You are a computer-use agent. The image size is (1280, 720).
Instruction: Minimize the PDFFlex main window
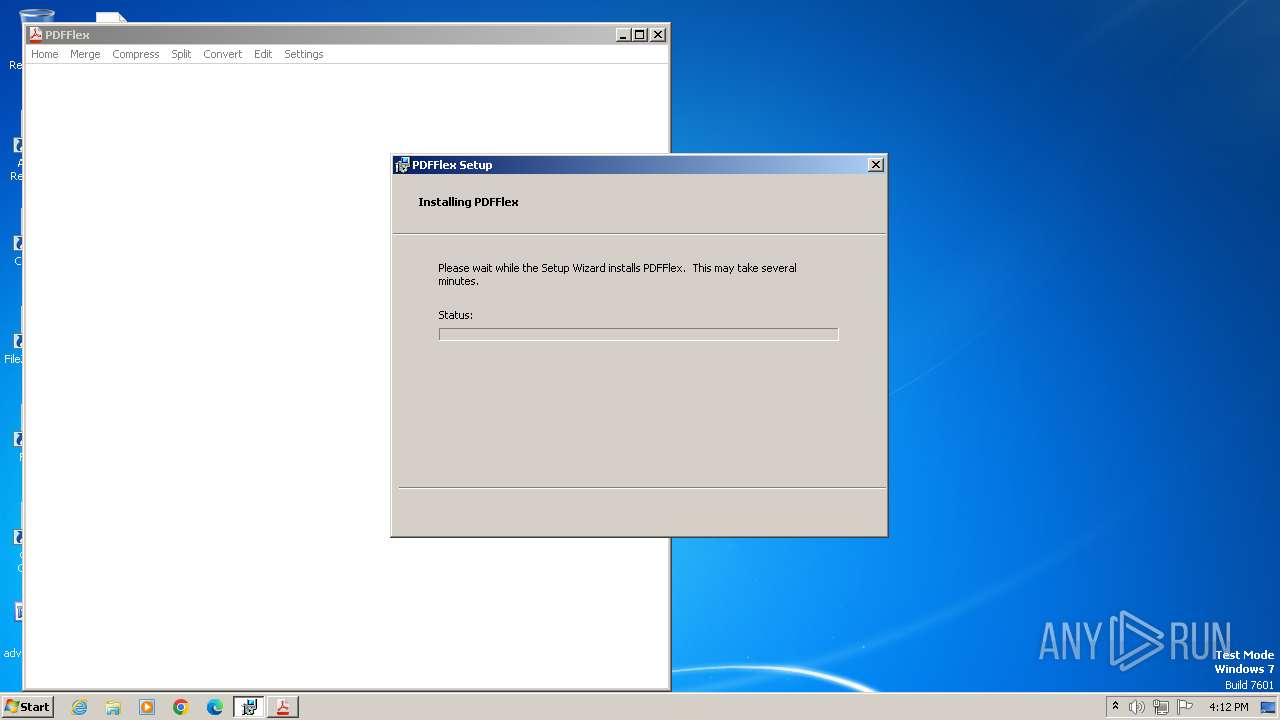tap(623, 34)
